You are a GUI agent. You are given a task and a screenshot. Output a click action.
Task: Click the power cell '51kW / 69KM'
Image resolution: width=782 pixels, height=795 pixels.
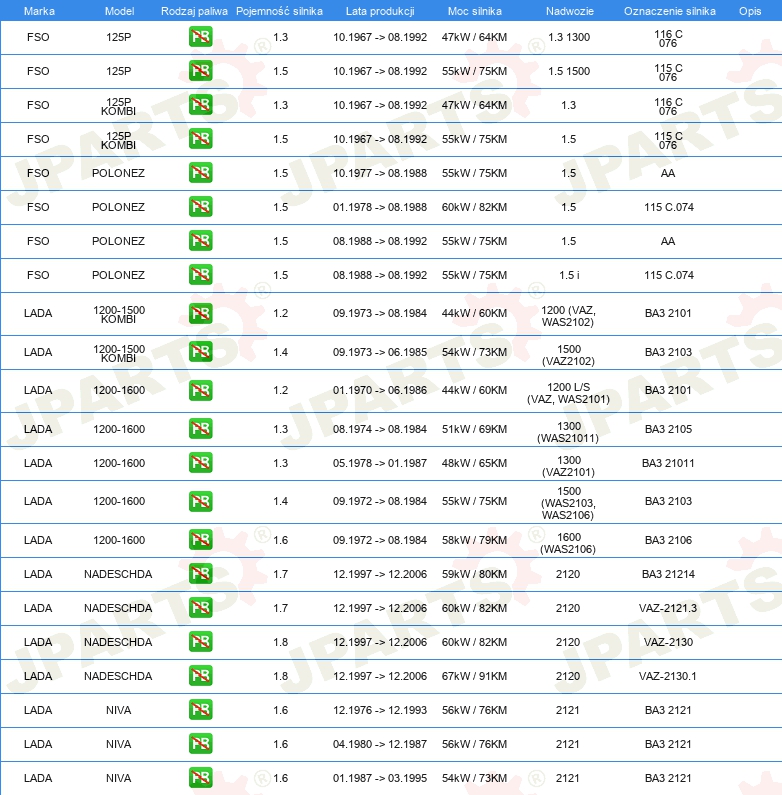click(474, 429)
